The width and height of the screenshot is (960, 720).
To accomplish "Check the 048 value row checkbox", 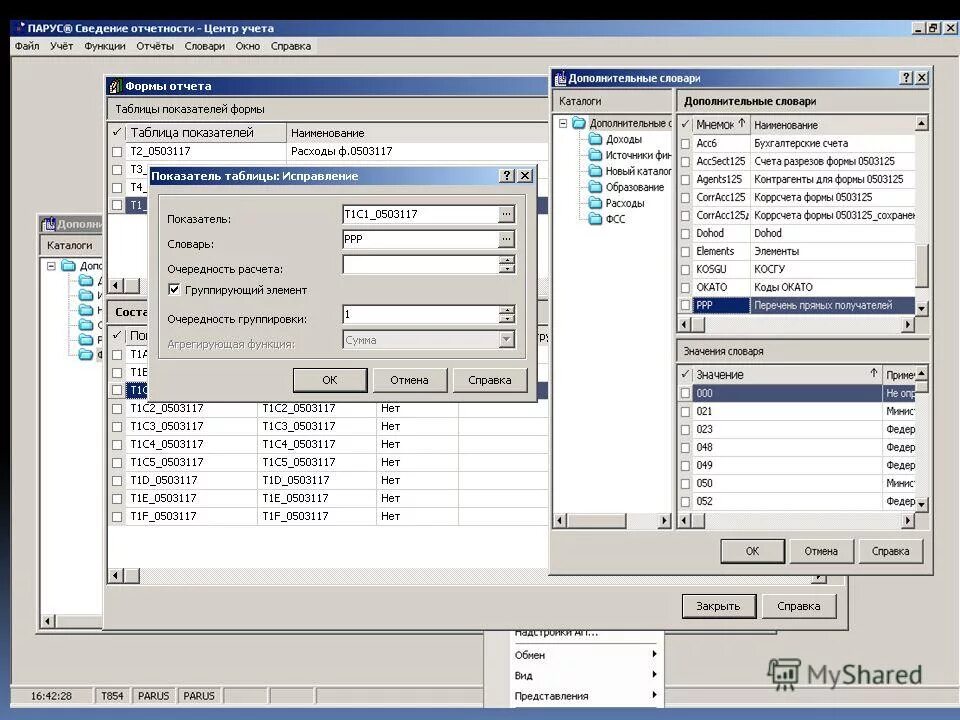I will (686, 448).
